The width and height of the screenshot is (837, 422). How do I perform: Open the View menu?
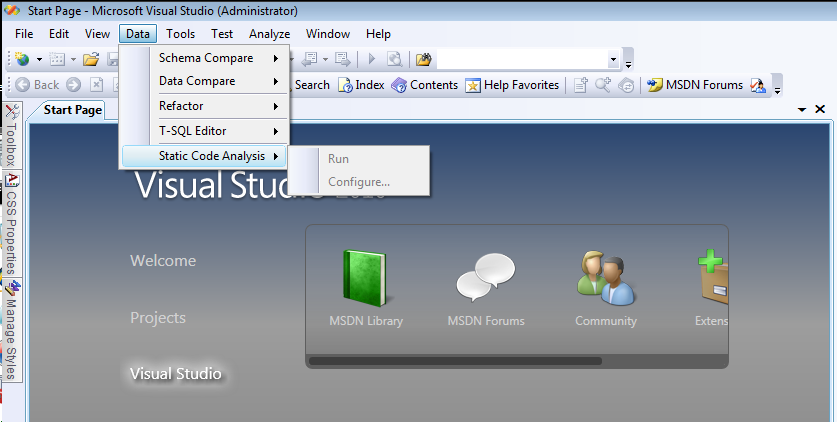(x=97, y=34)
